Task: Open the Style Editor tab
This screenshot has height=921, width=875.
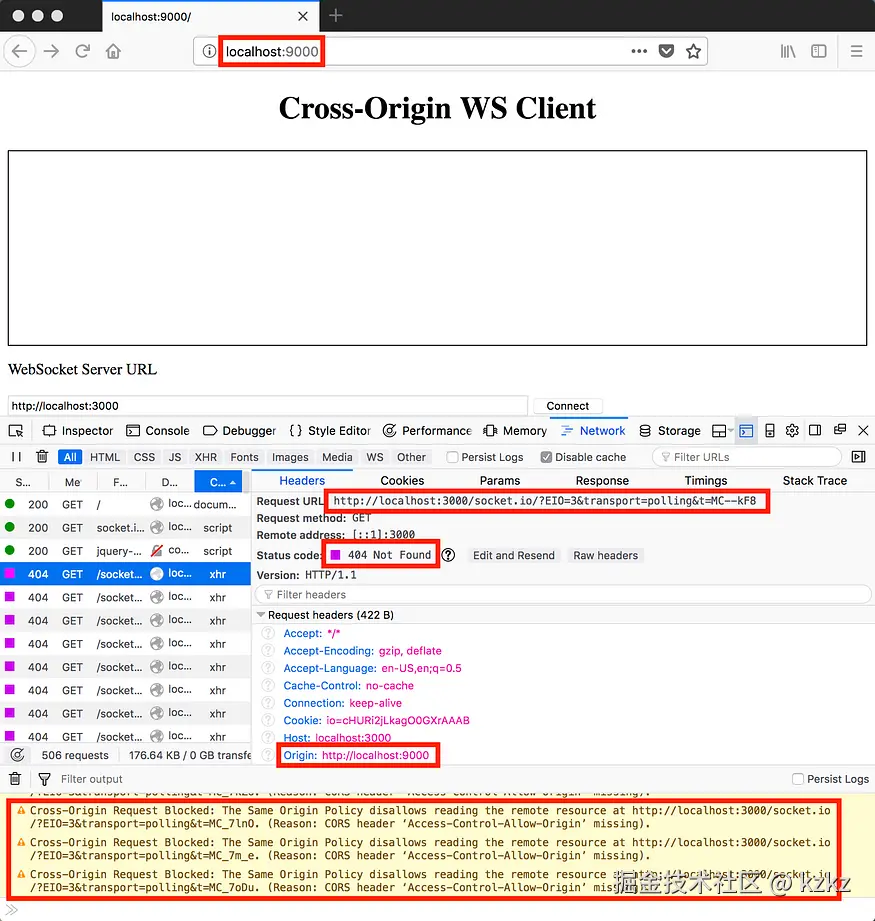Action: click(330, 431)
